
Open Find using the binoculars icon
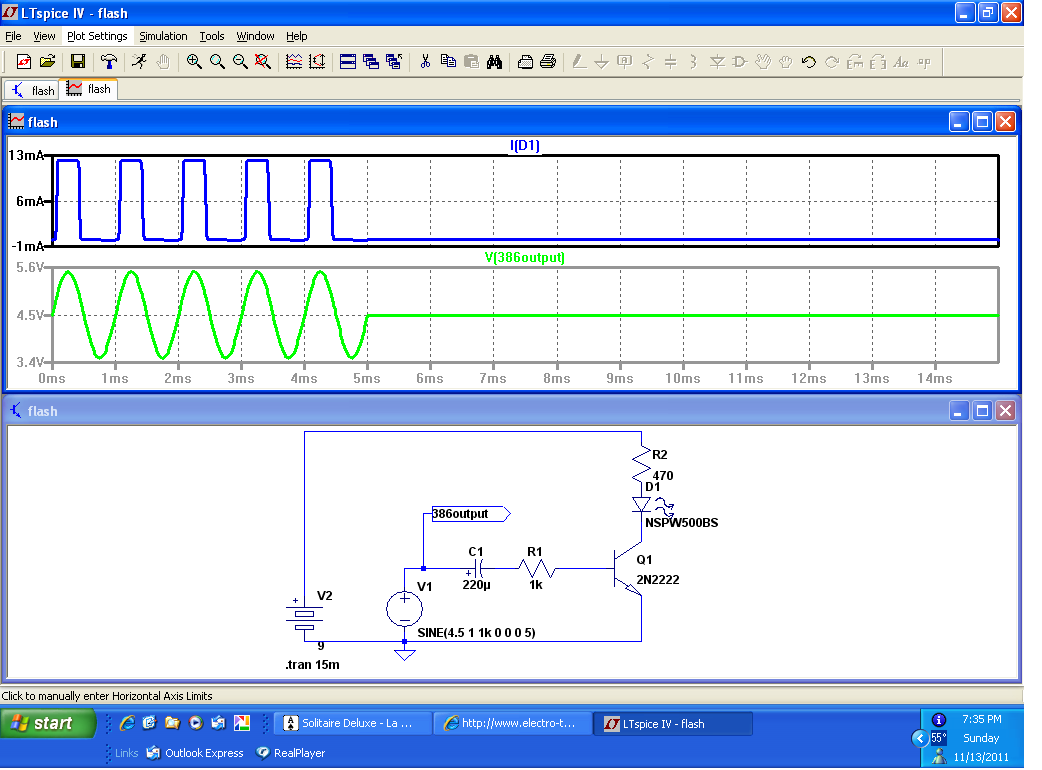tap(494, 62)
